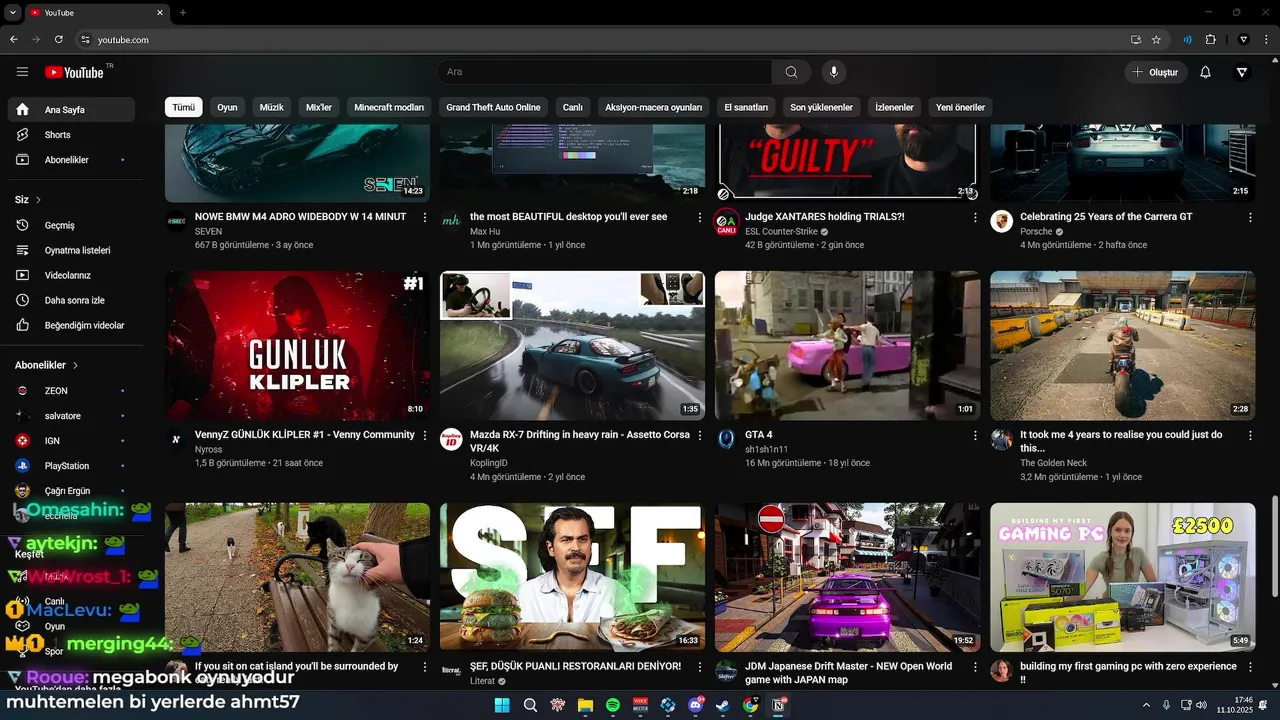Select the Son yüklenenler chip
Screen dimensions: 1280x720
(821, 107)
